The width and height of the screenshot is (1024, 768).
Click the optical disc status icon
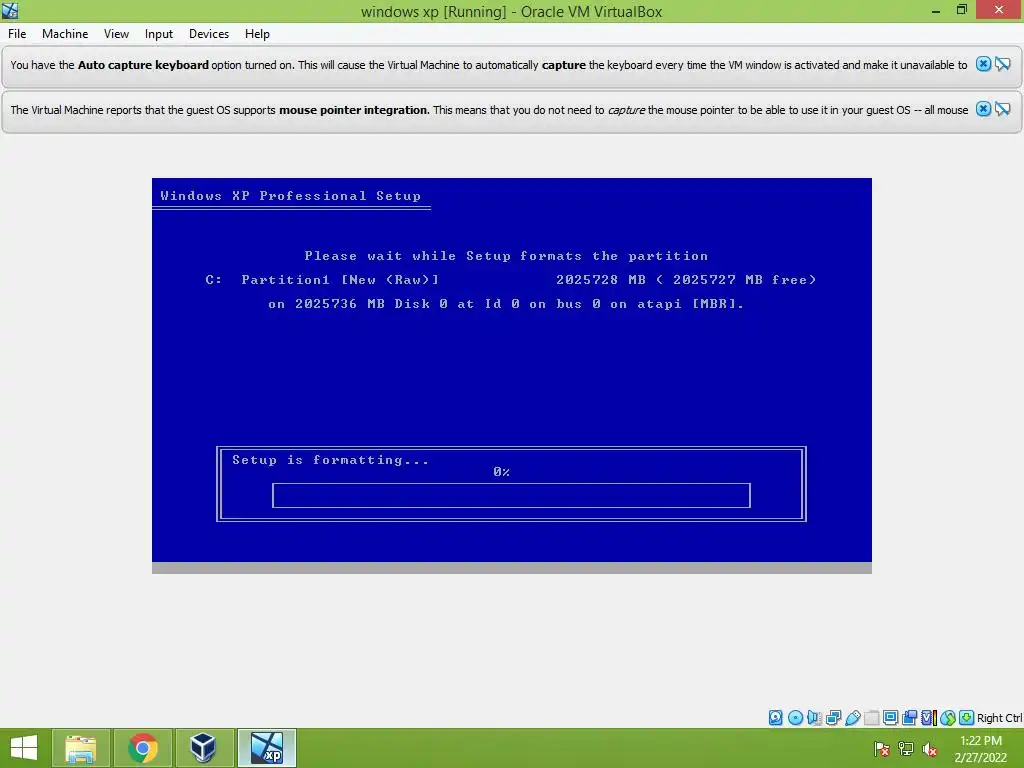point(795,718)
